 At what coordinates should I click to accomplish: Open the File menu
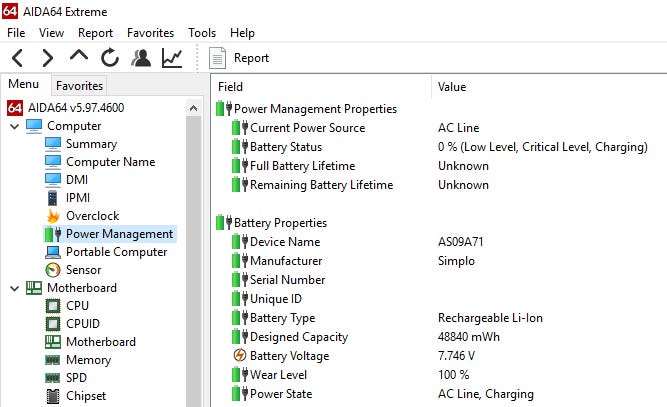click(x=16, y=33)
